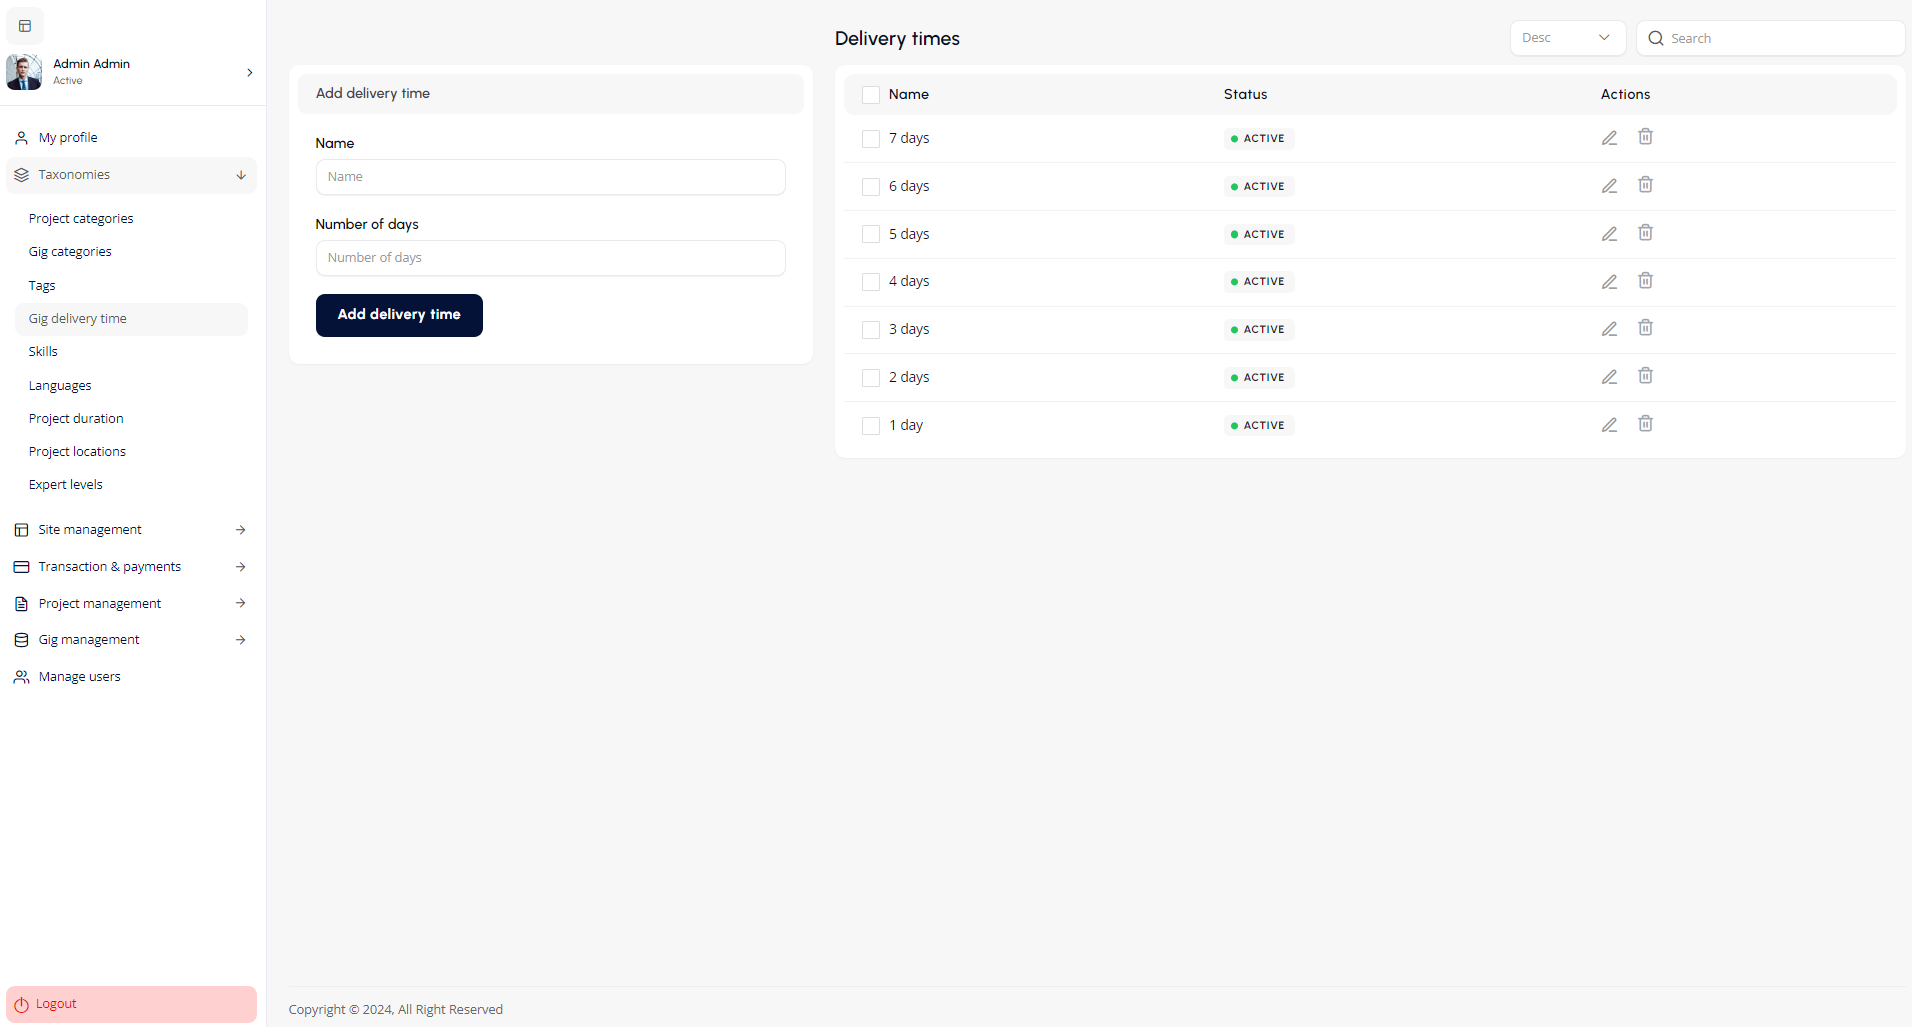Select the 2 days checkbox
Image resolution: width=1912 pixels, height=1027 pixels.
[x=871, y=378]
